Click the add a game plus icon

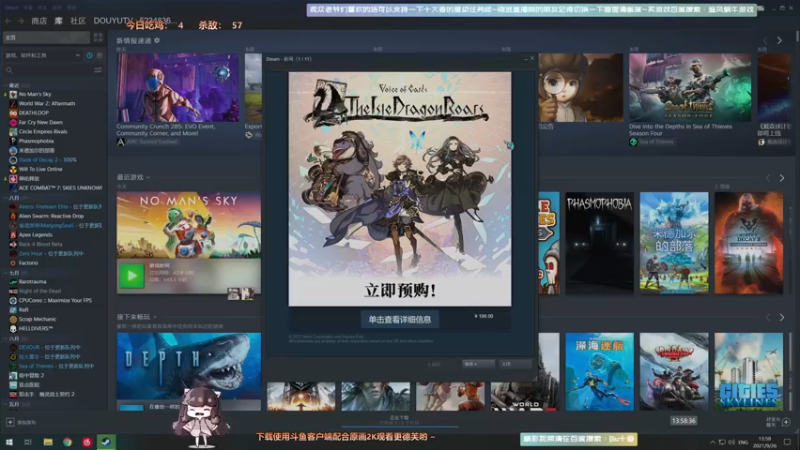[10, 422]
